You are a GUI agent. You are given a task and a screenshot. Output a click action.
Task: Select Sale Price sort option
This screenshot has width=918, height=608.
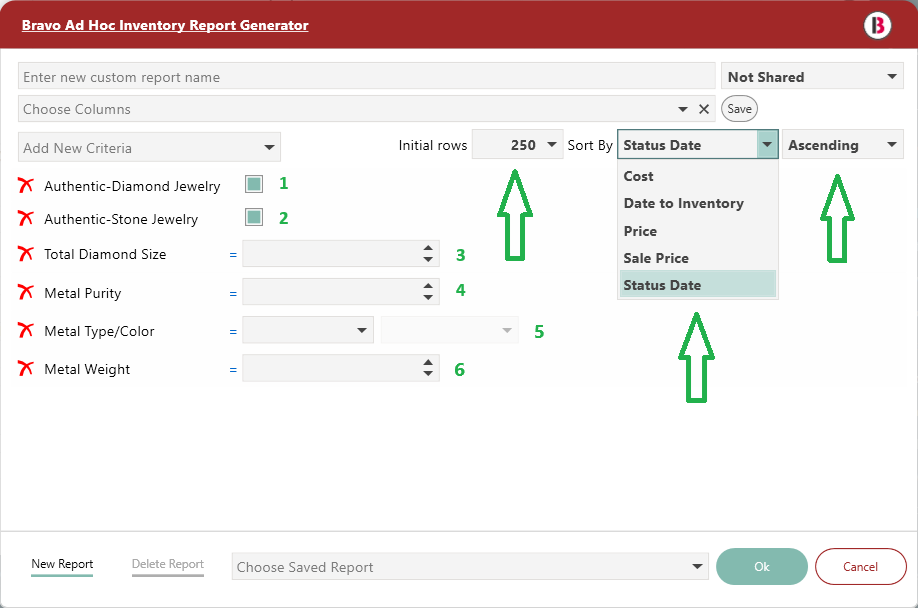pyautogui.click(x=697, y=258)
